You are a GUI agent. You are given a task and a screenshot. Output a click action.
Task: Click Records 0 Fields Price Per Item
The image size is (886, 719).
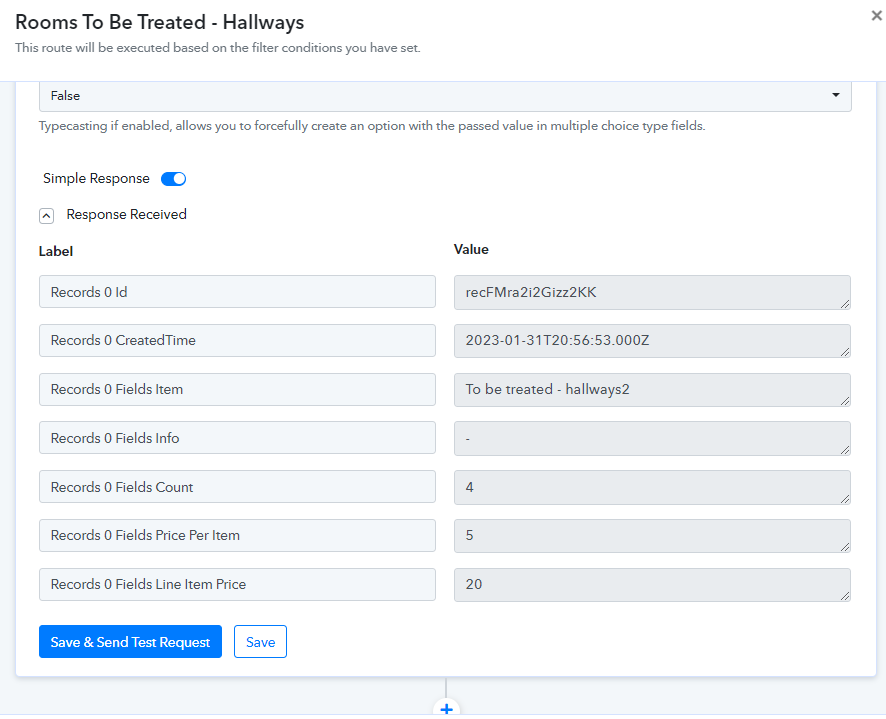[x=237, y=535]
